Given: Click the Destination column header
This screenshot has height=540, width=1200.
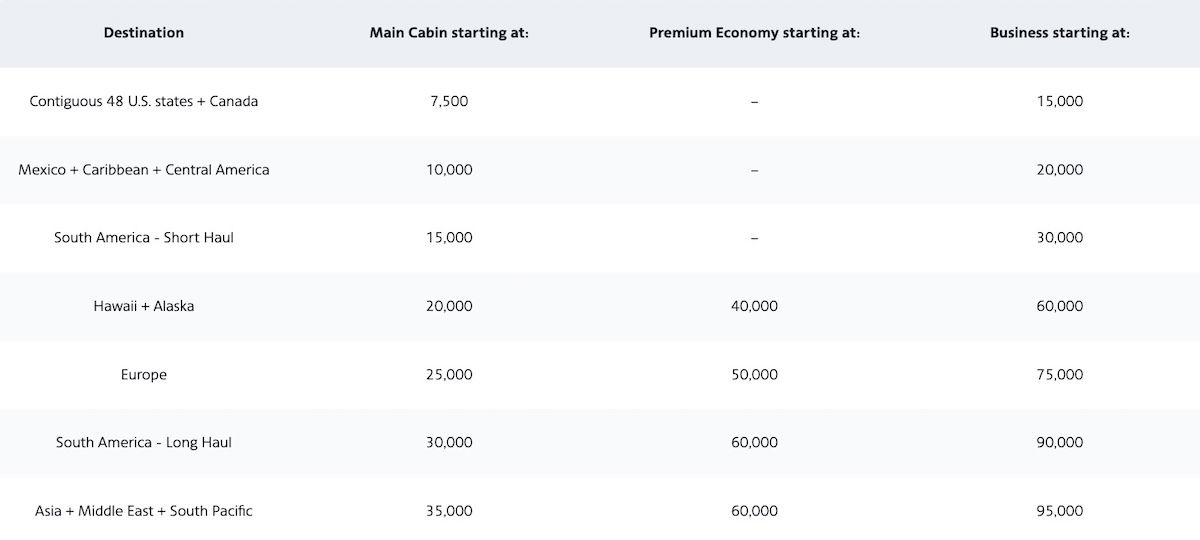Looking at the screenshot, I should [144, 33].
